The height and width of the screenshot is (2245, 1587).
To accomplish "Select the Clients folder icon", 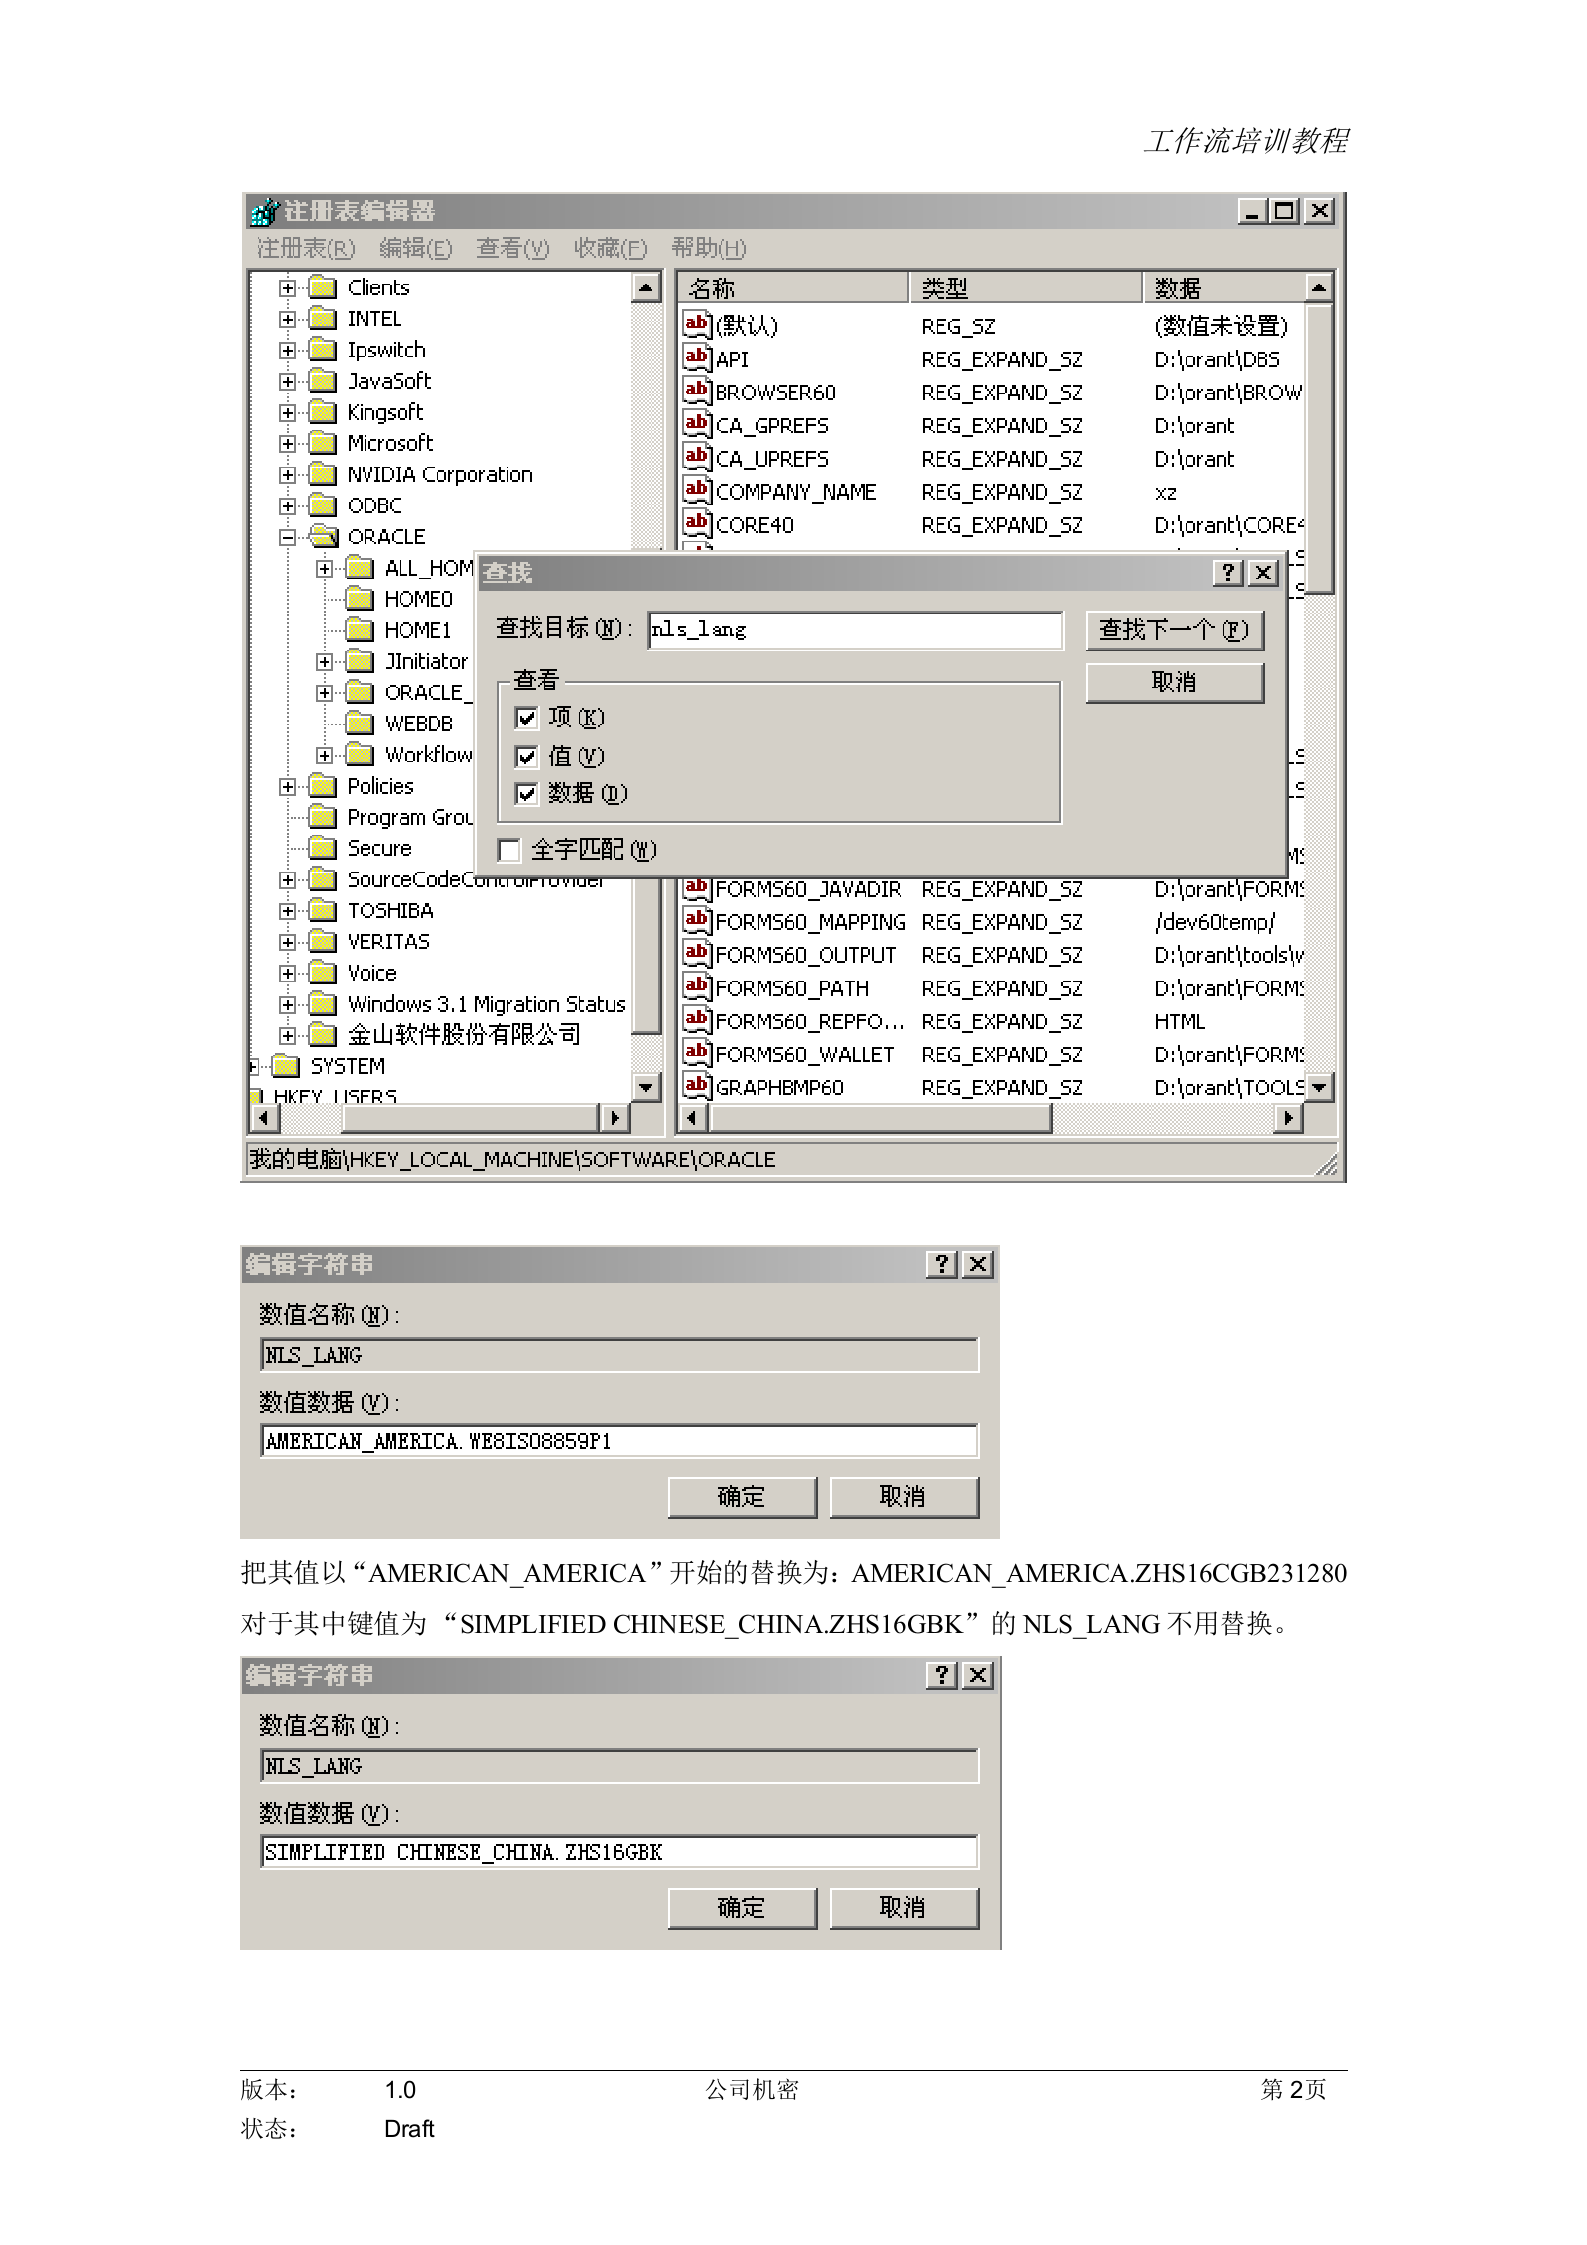I will 323,288.
